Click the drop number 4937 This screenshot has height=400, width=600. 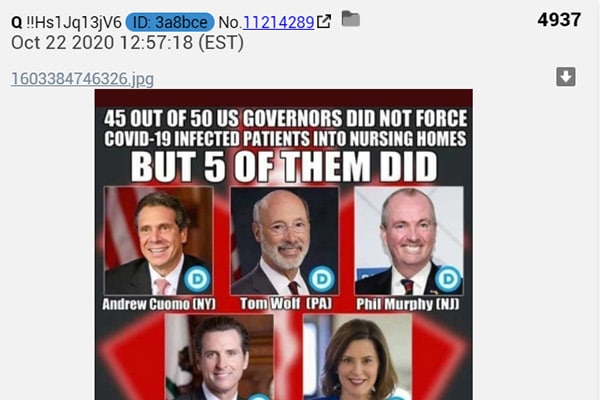point(559,20)
